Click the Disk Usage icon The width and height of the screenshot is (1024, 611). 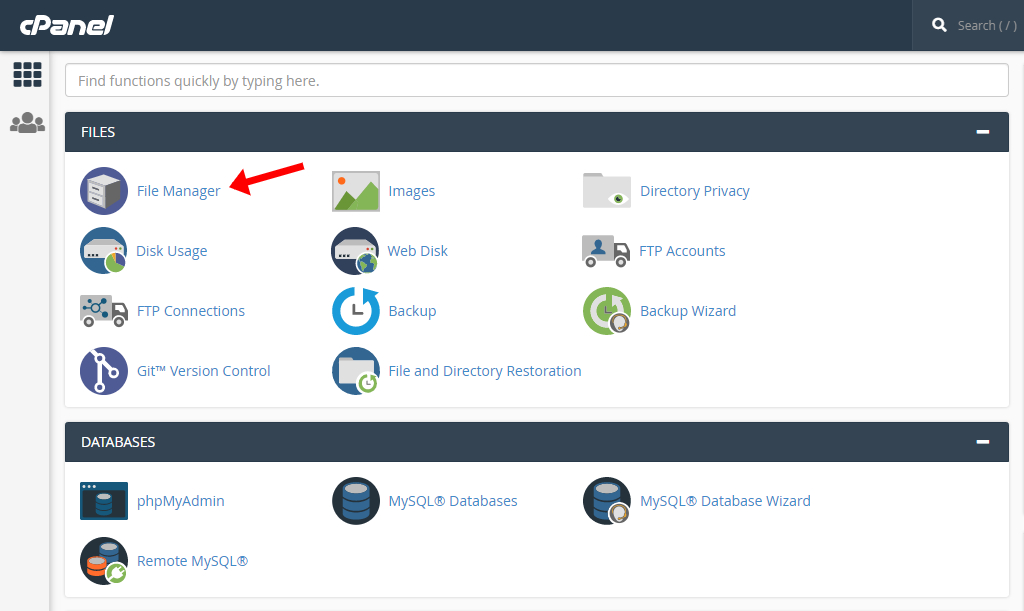pos(104,251)
